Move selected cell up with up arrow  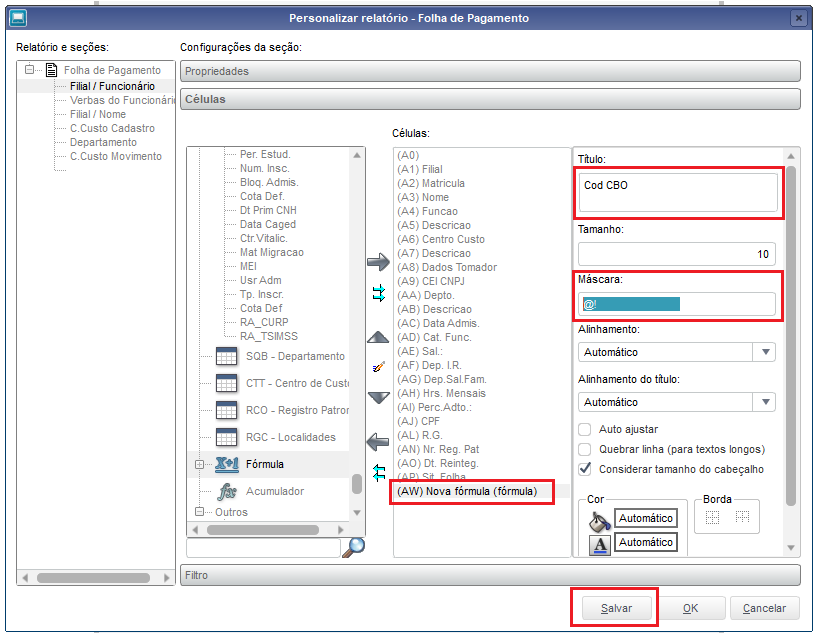378,337
